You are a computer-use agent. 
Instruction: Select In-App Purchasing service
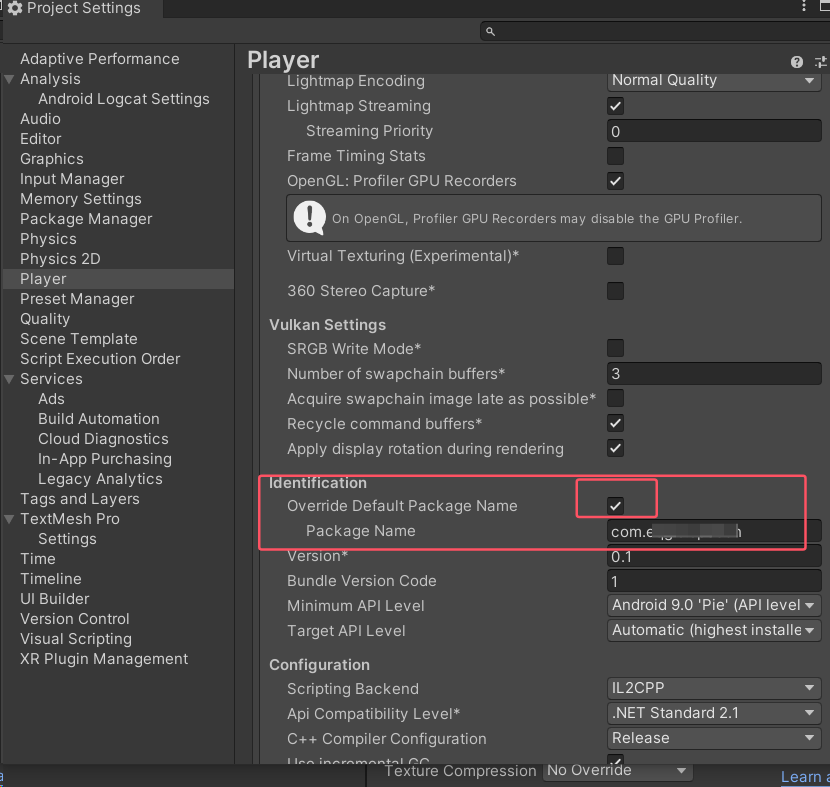coord(105,459)
